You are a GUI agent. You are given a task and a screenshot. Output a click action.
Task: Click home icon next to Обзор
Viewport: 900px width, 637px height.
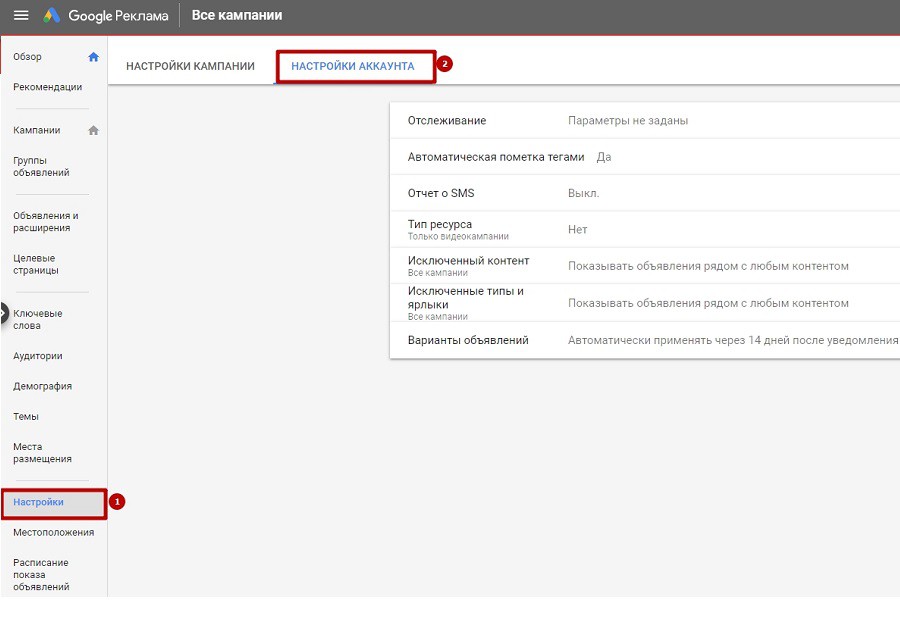[94, 57]
